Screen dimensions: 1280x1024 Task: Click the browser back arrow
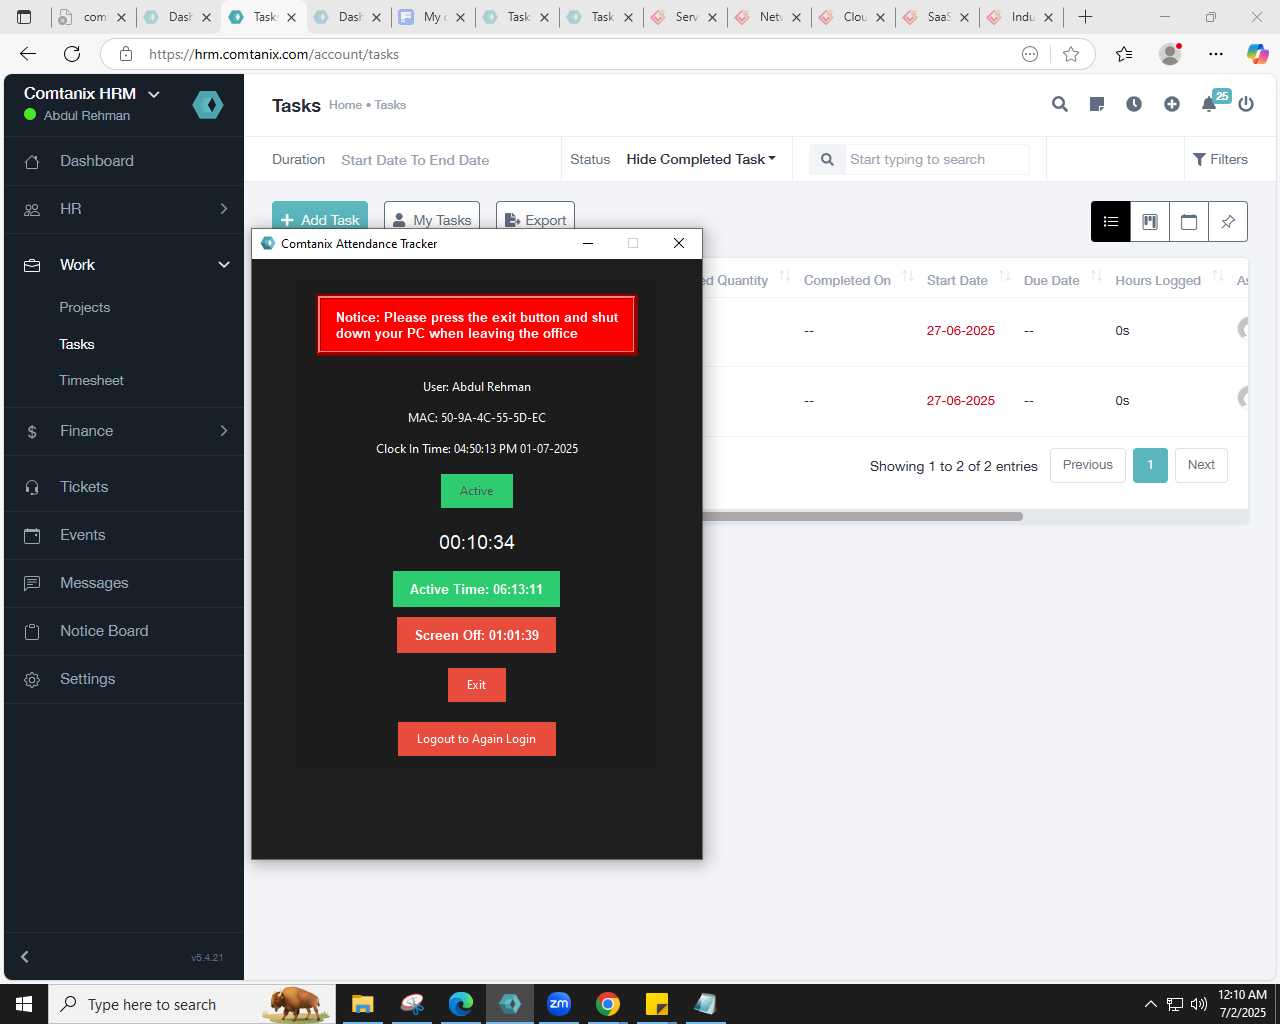pos(28,54)
